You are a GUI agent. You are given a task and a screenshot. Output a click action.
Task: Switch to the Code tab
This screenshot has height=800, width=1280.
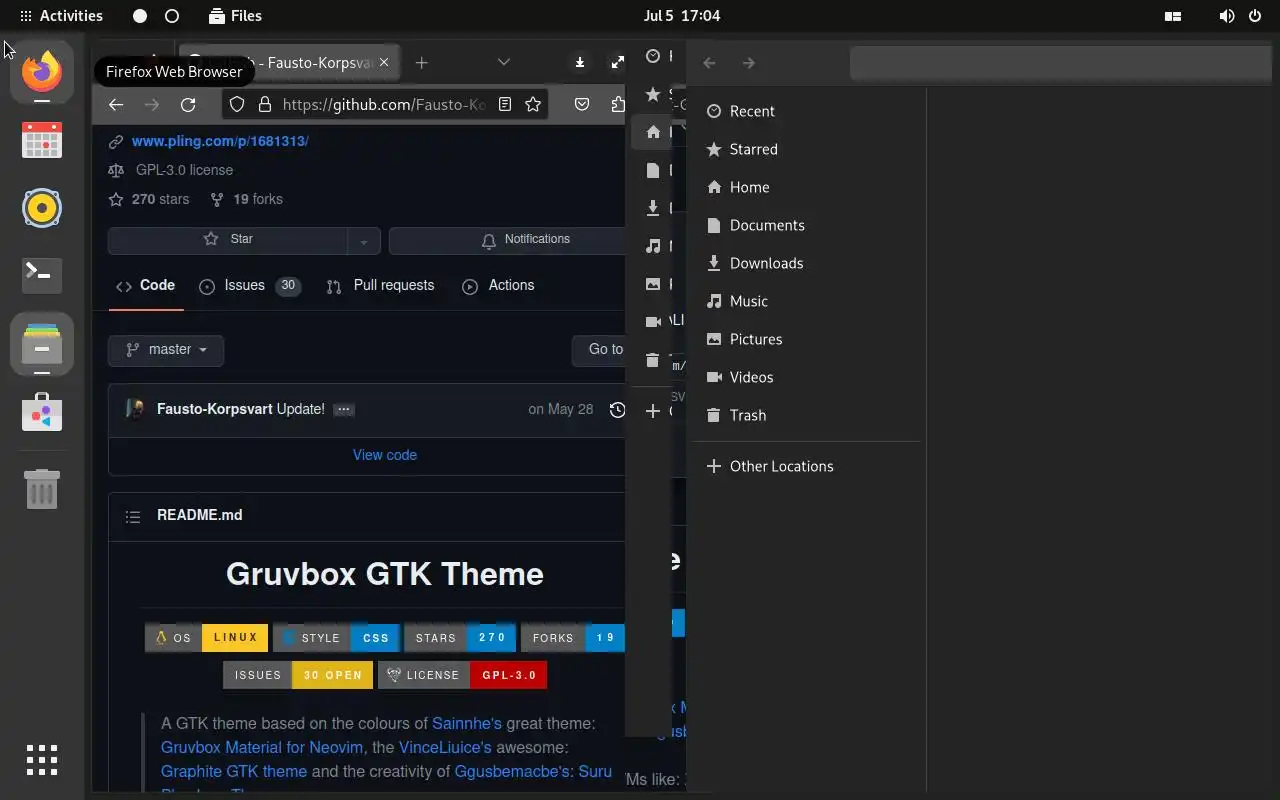coord(145,286)
